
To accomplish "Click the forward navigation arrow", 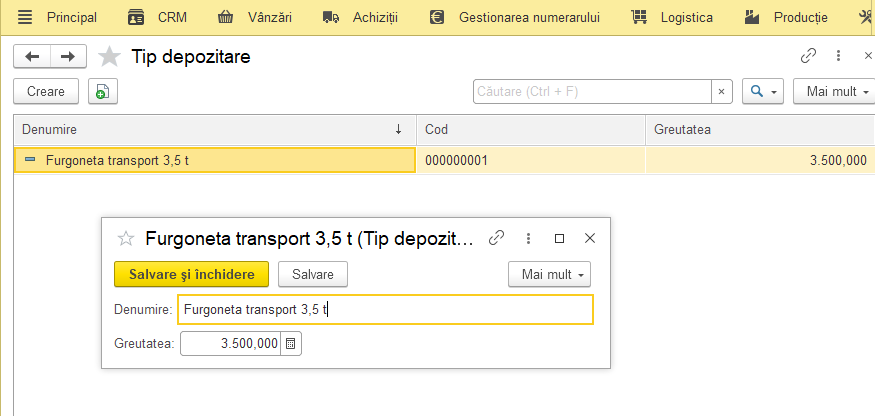I will coord(68,56).
